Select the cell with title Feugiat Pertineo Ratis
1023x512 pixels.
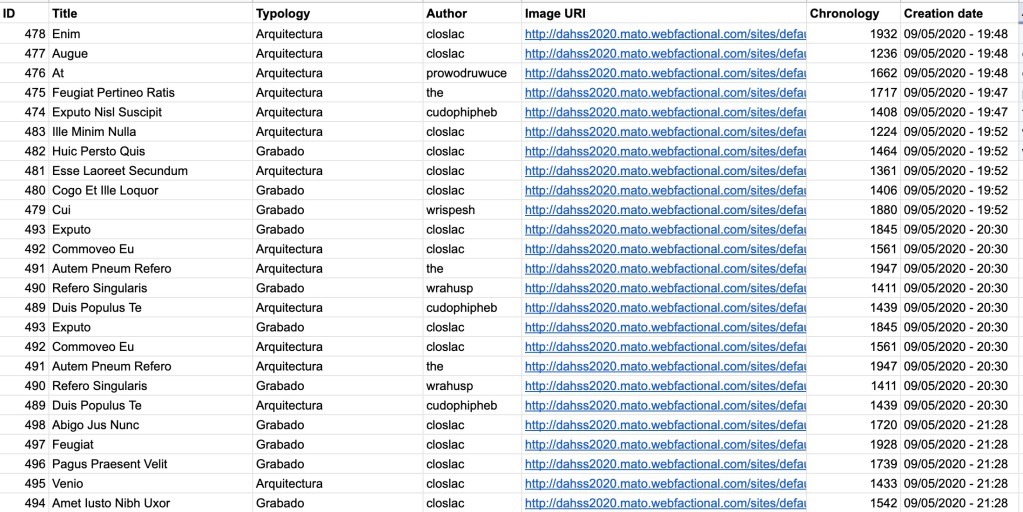151,93
